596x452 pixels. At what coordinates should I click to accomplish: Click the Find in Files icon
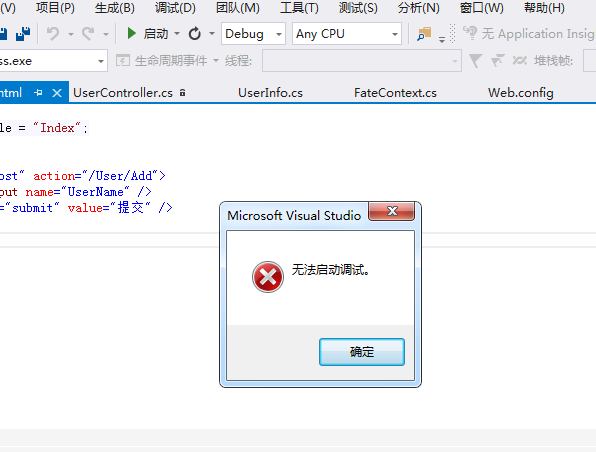(424, 34)
